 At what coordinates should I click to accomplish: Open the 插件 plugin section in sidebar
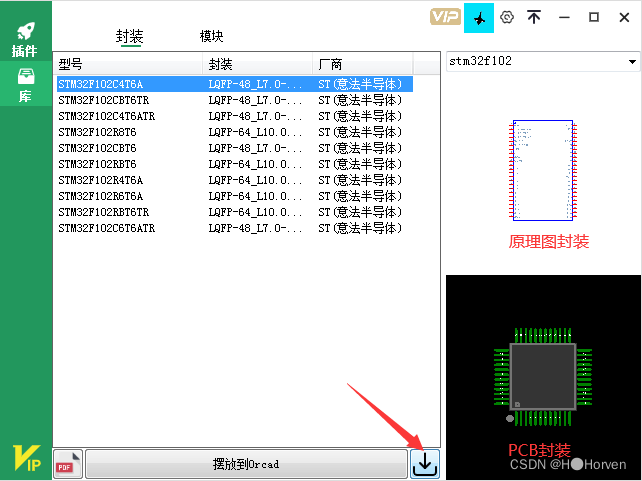pyautogui.click(x=25, y=39)
